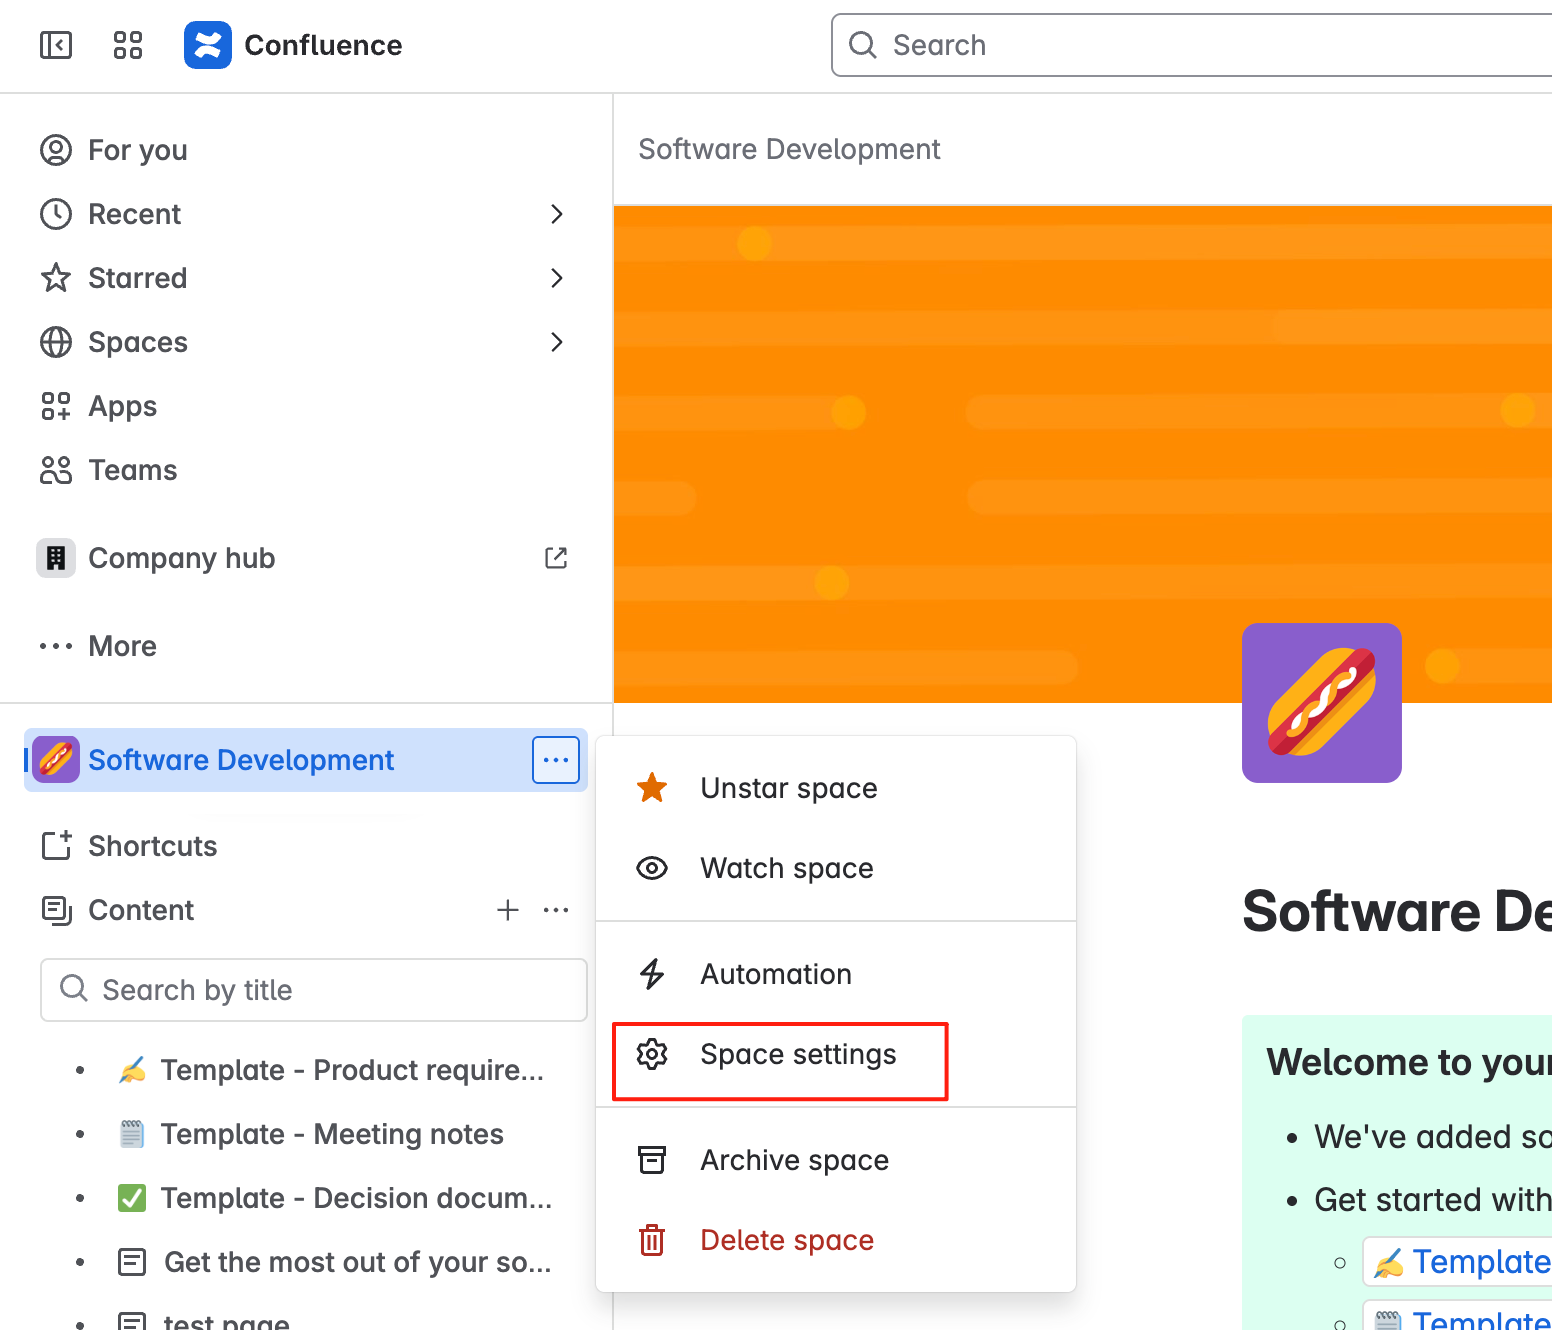
Task: Click the search field in the top bar
Action: [1192, 45]
